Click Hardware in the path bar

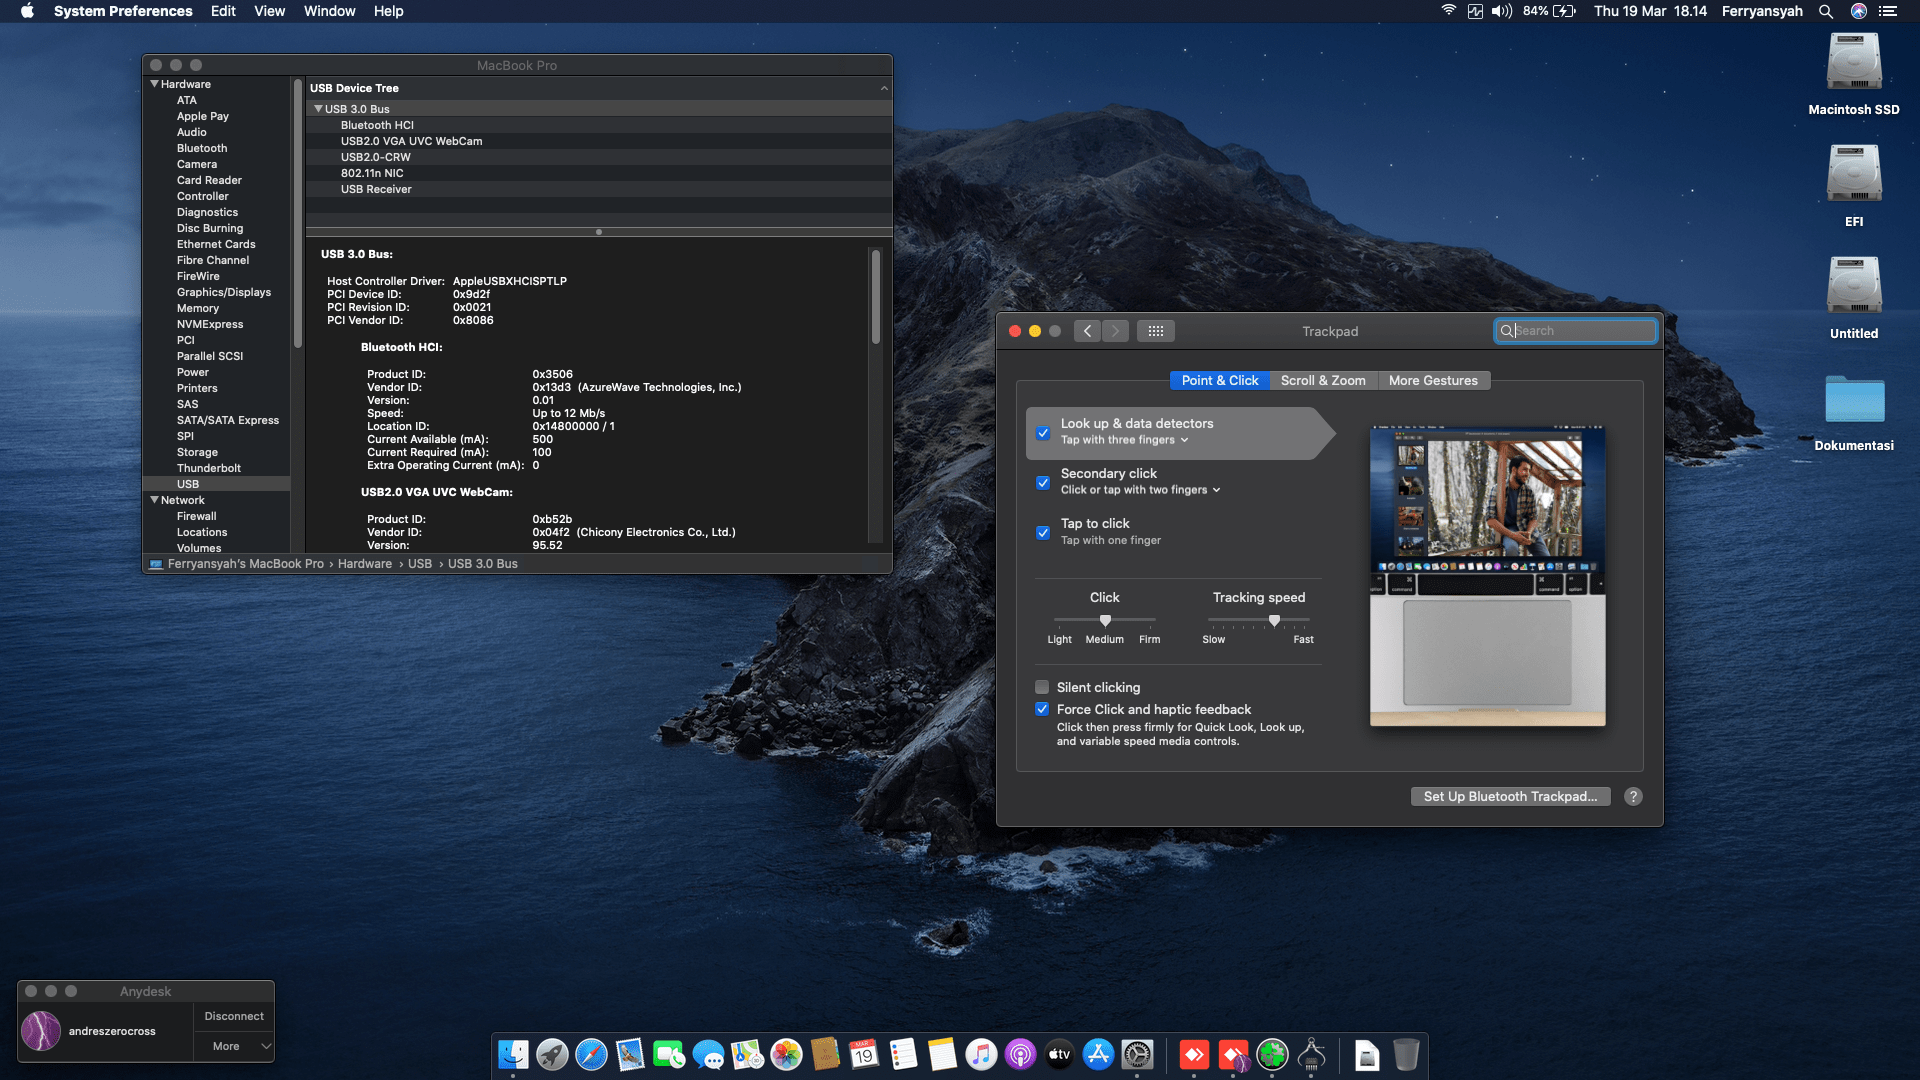click(365, 564)
